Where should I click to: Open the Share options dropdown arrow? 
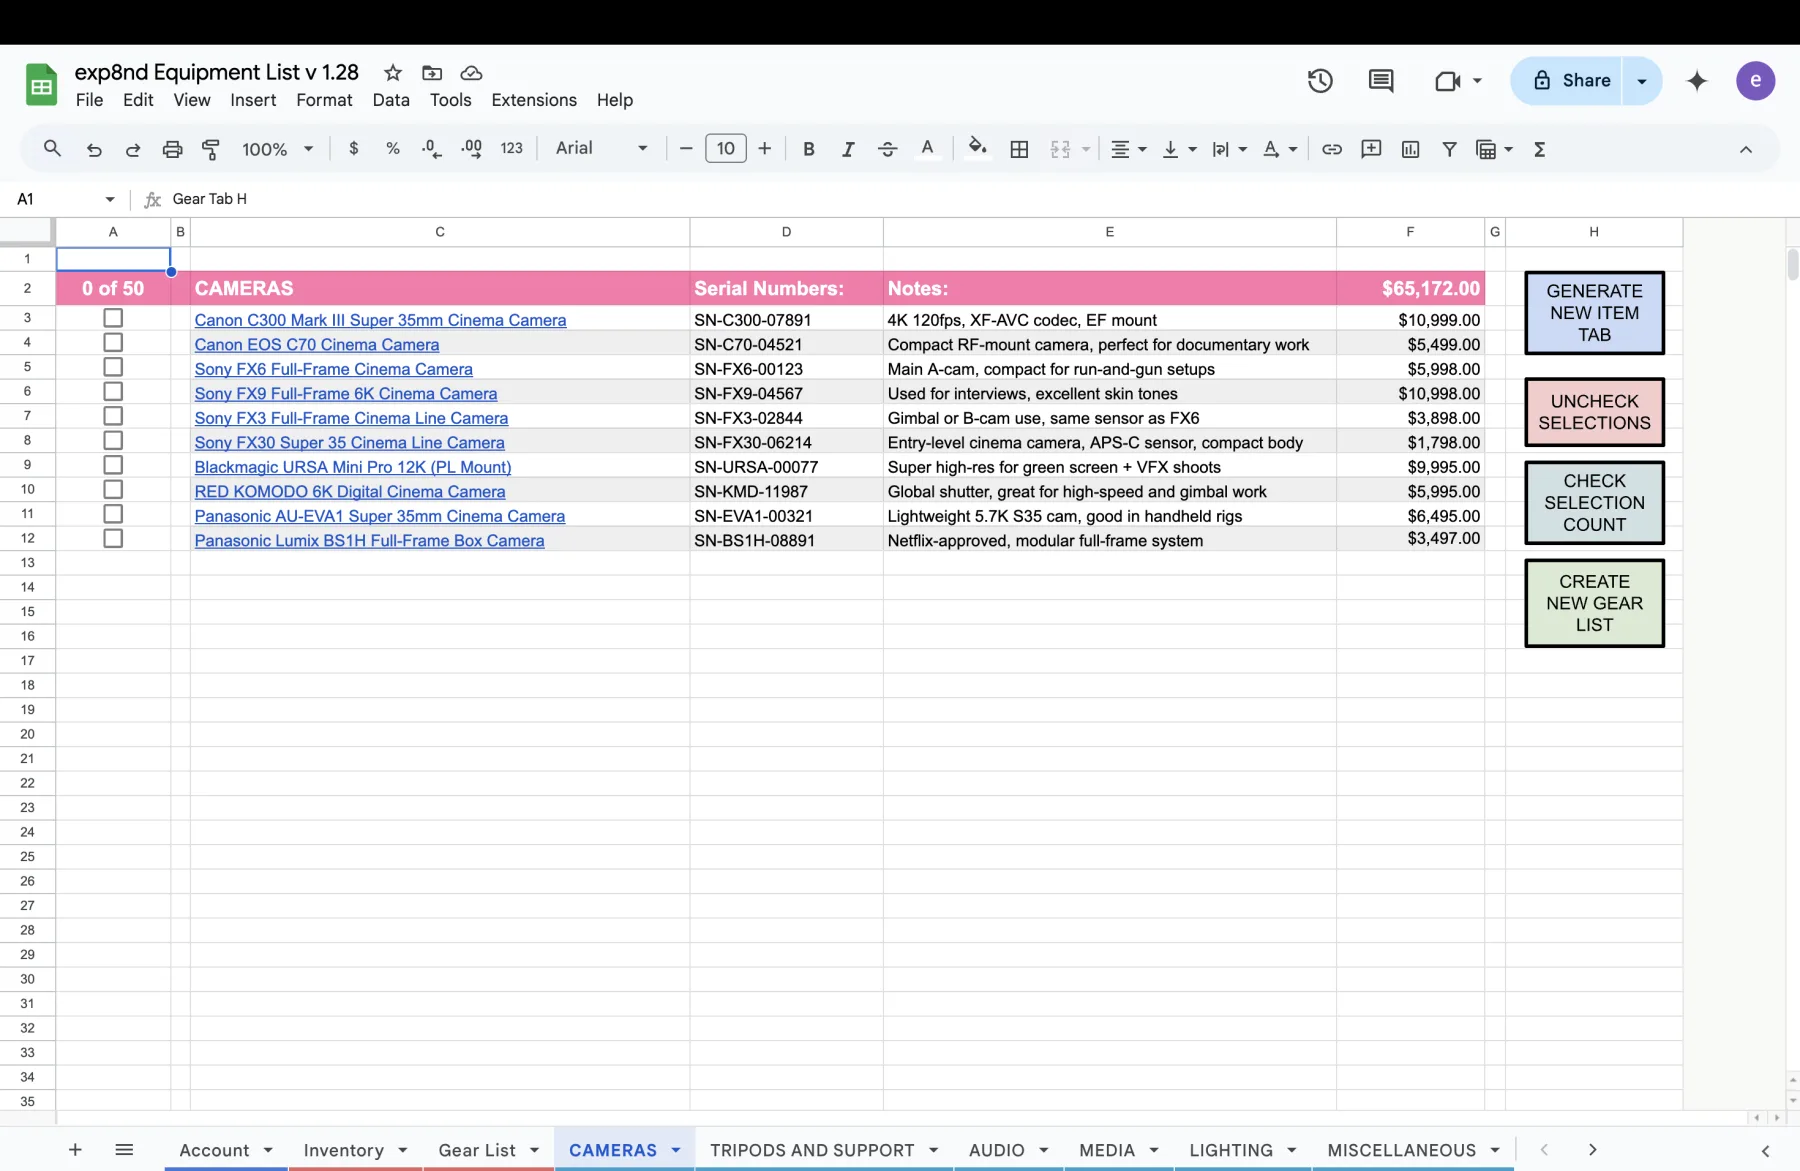tap(1641, 81)
